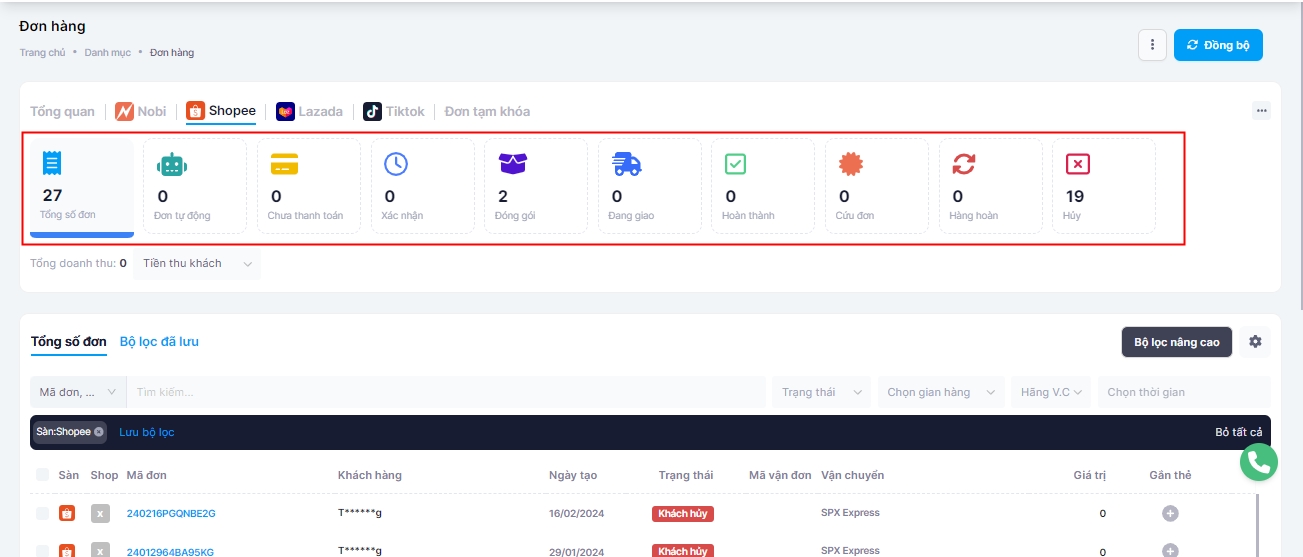Switch to the Lazada tab
Viewport: 1303px width, 557px height.
point(310,111)
